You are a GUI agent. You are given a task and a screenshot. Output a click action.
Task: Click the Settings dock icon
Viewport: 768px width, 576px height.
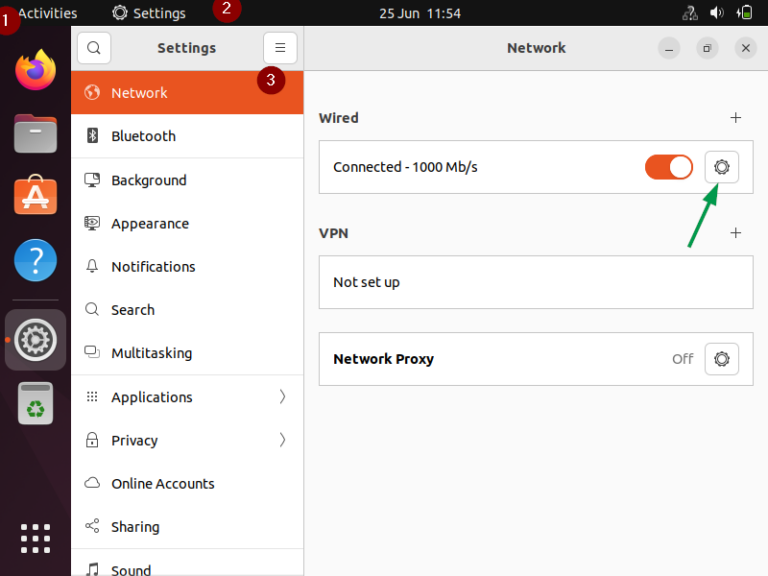(x=35, y=339)
